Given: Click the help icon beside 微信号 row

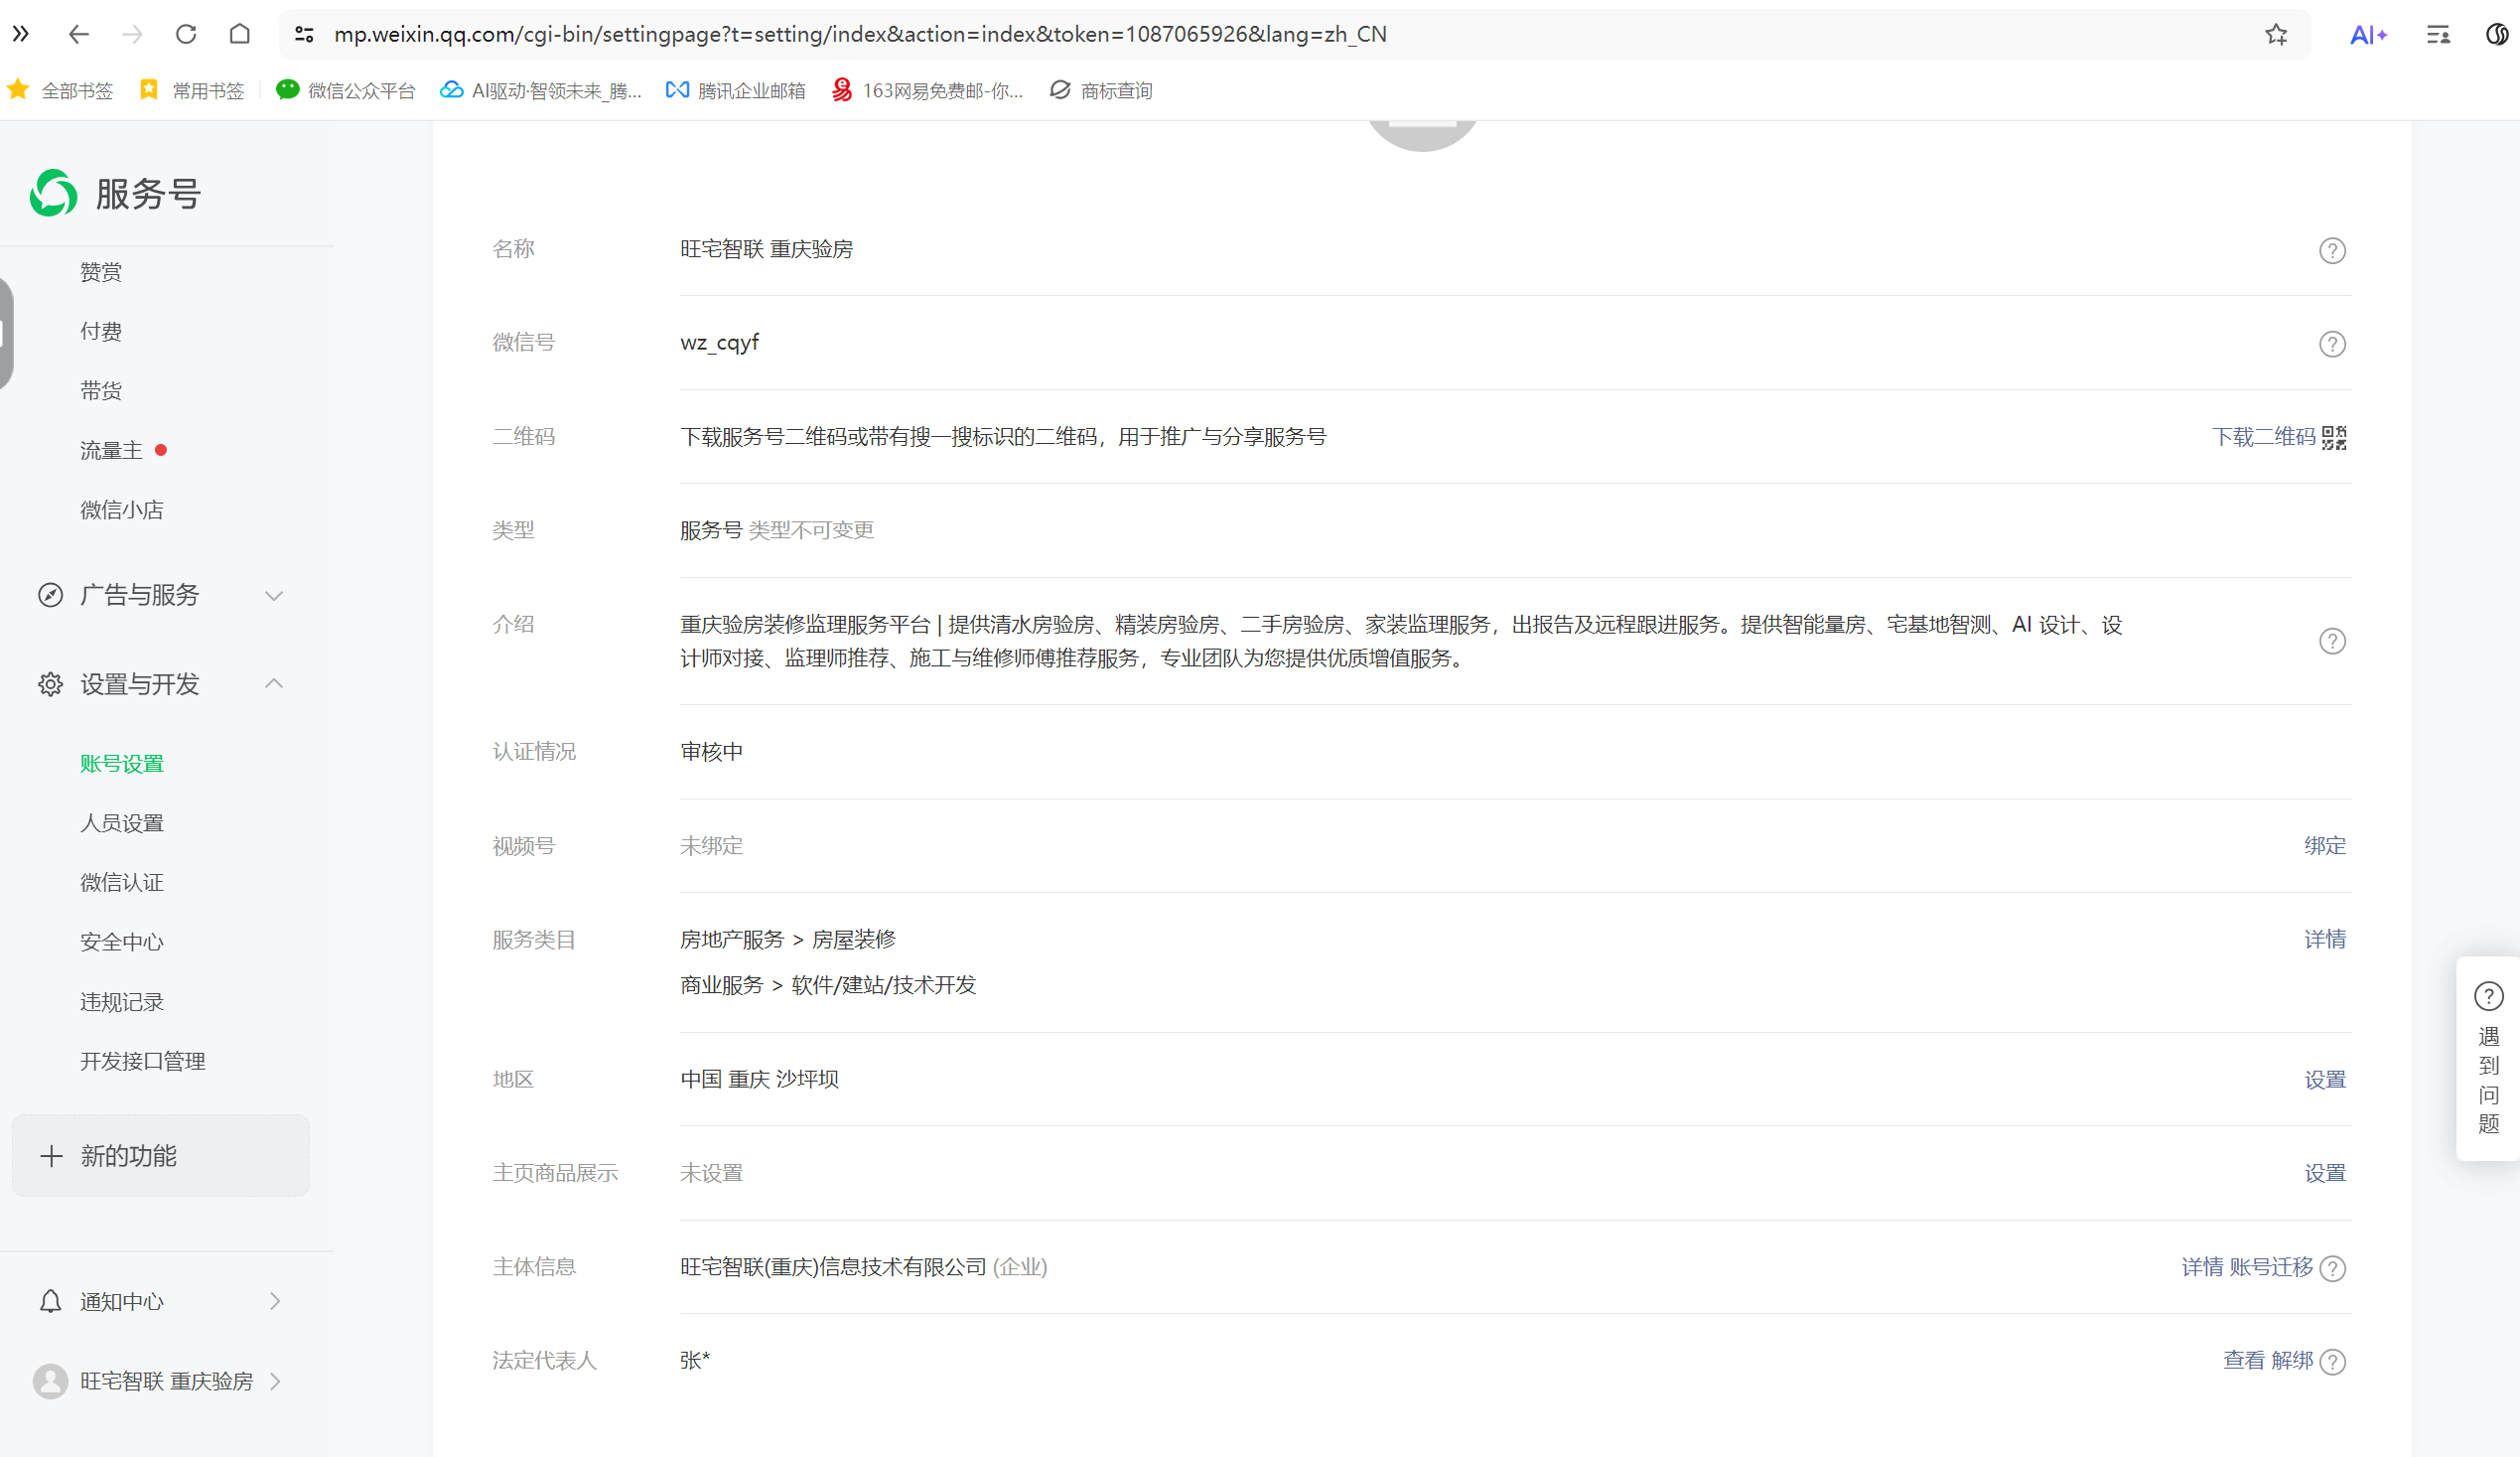Looking at the screenshot, I should [2331, 344].
